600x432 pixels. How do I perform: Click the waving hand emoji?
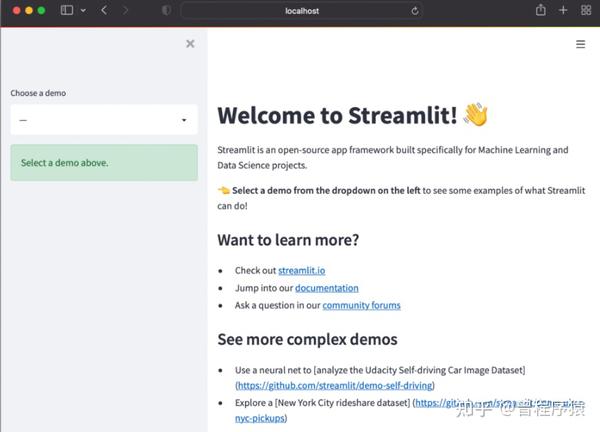tap(476, 114)
